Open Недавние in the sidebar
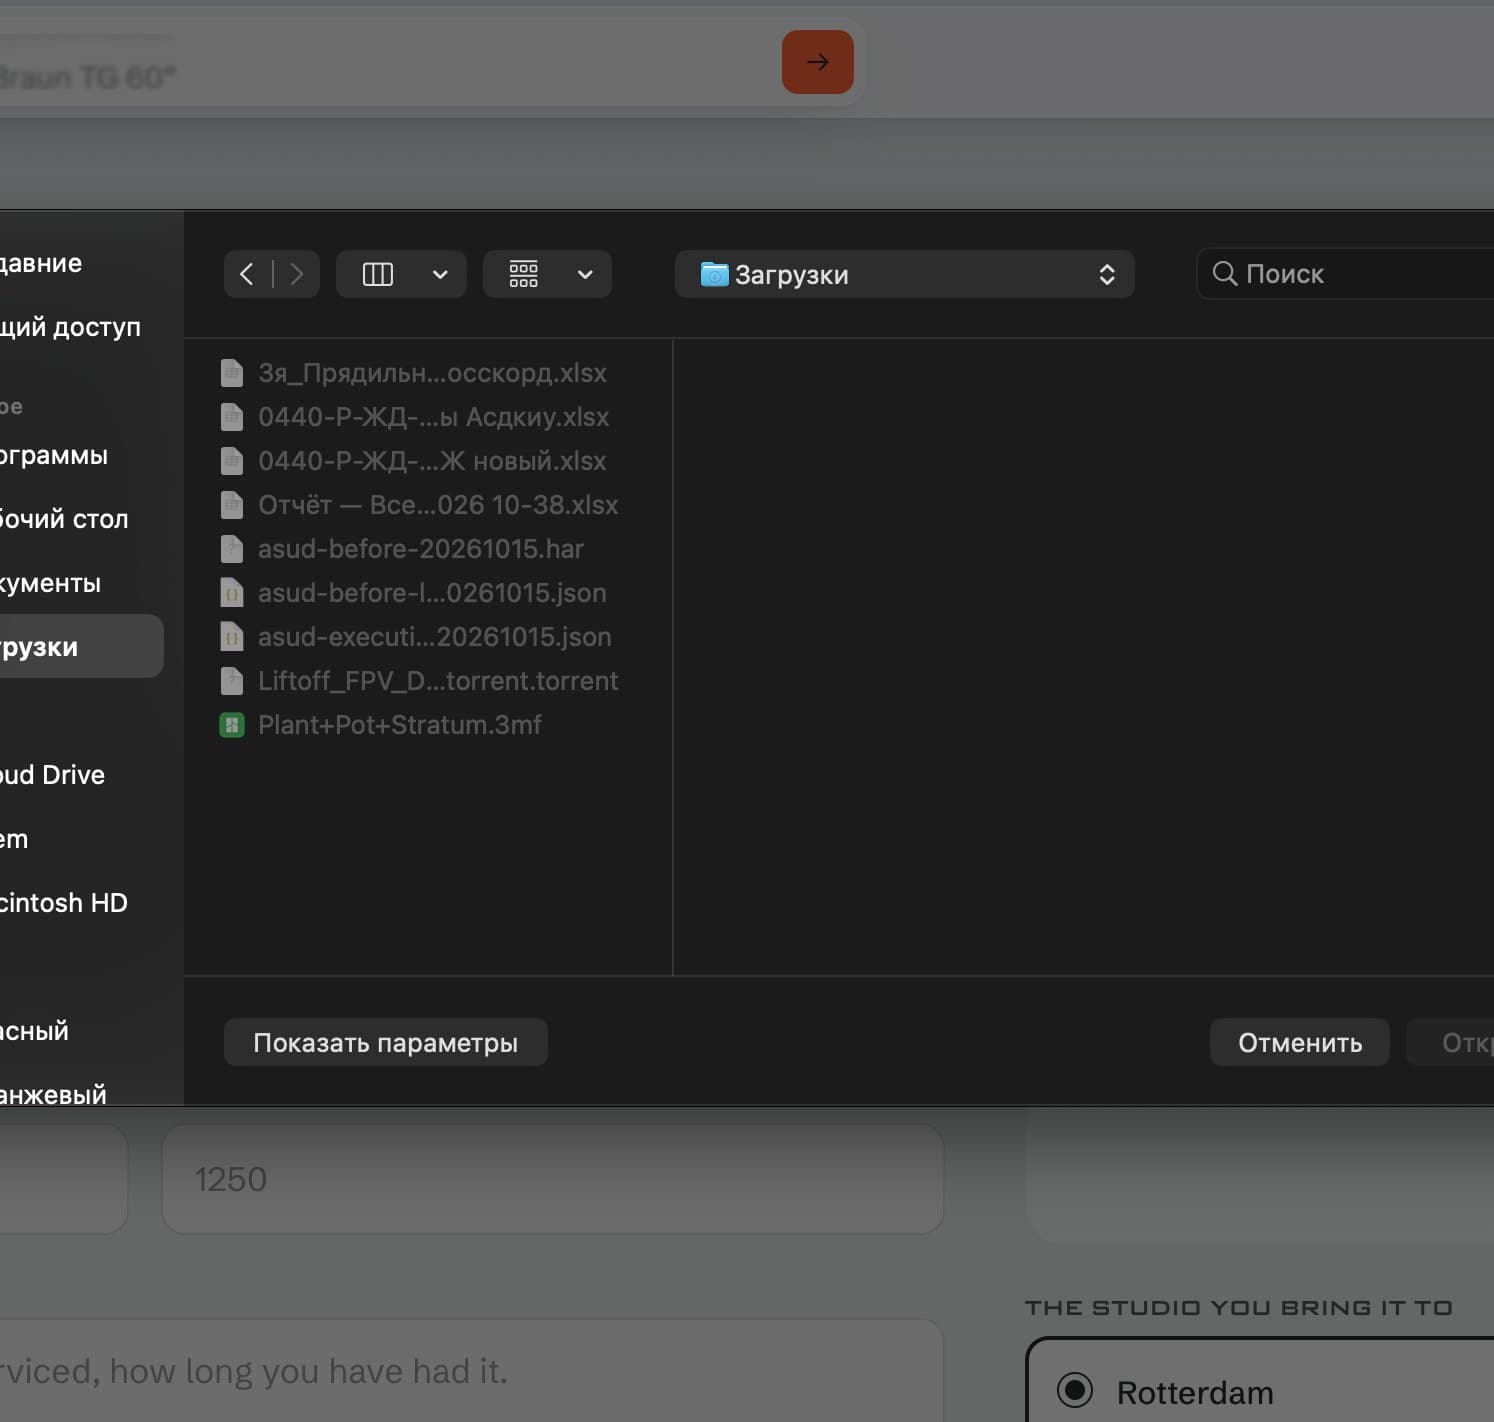Image resolution: width=1494 pixels, height=1422 pixels. [41, 263]
